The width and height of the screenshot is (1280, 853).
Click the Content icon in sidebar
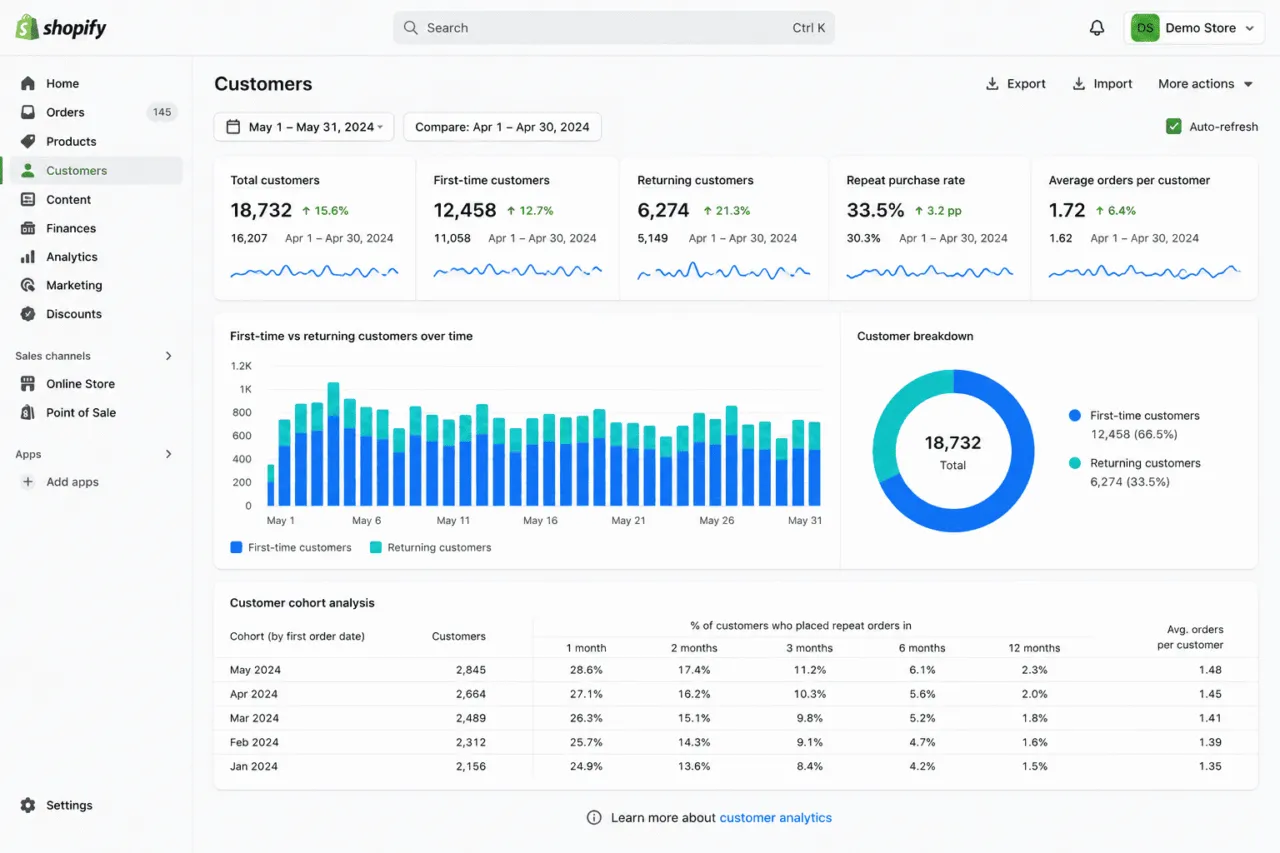(28, 200)
